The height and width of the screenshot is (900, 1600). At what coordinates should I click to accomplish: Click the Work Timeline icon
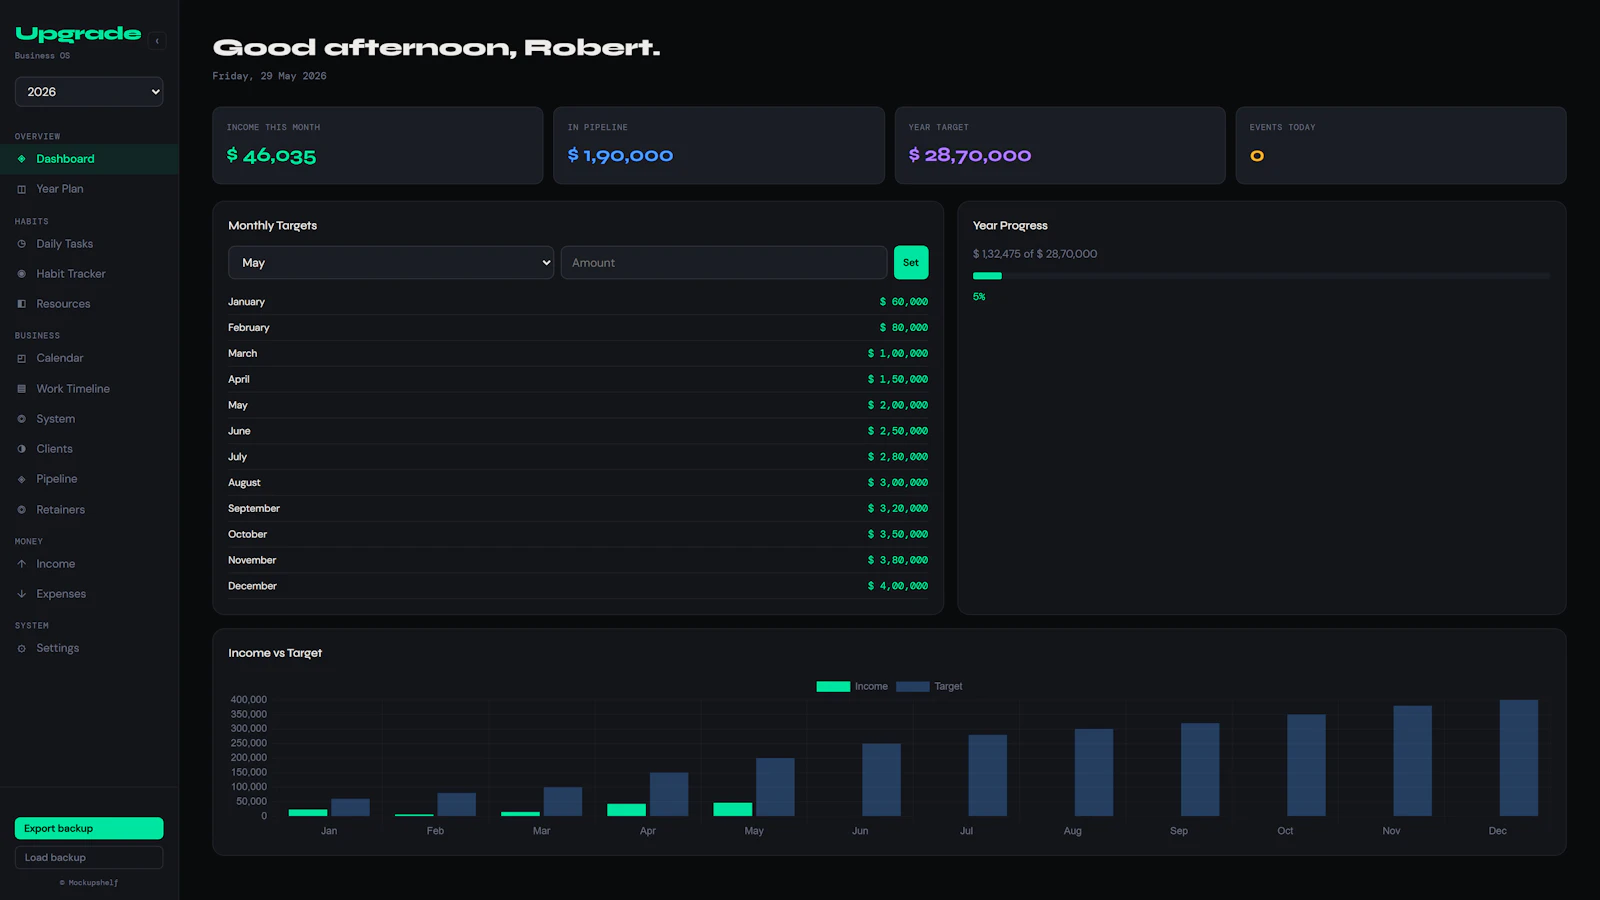pos(22,389)
